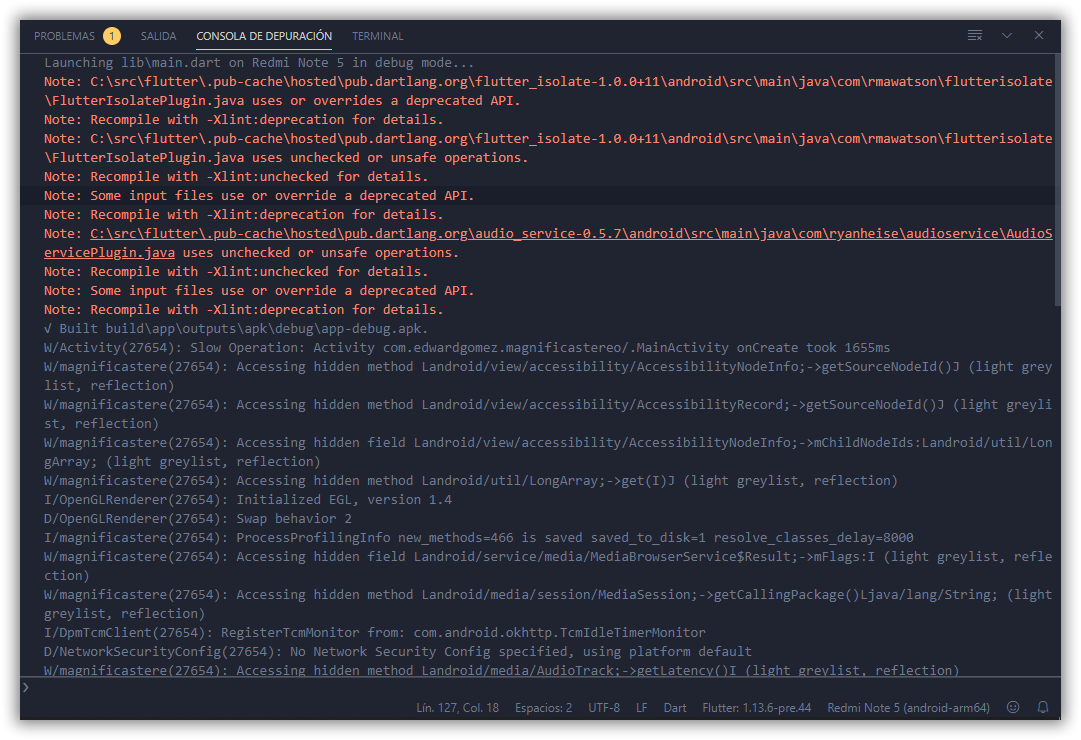The image size is (1081, 740).
Task: Open the AudioServicePlugin.java file path link
Action: click(548, 243)
